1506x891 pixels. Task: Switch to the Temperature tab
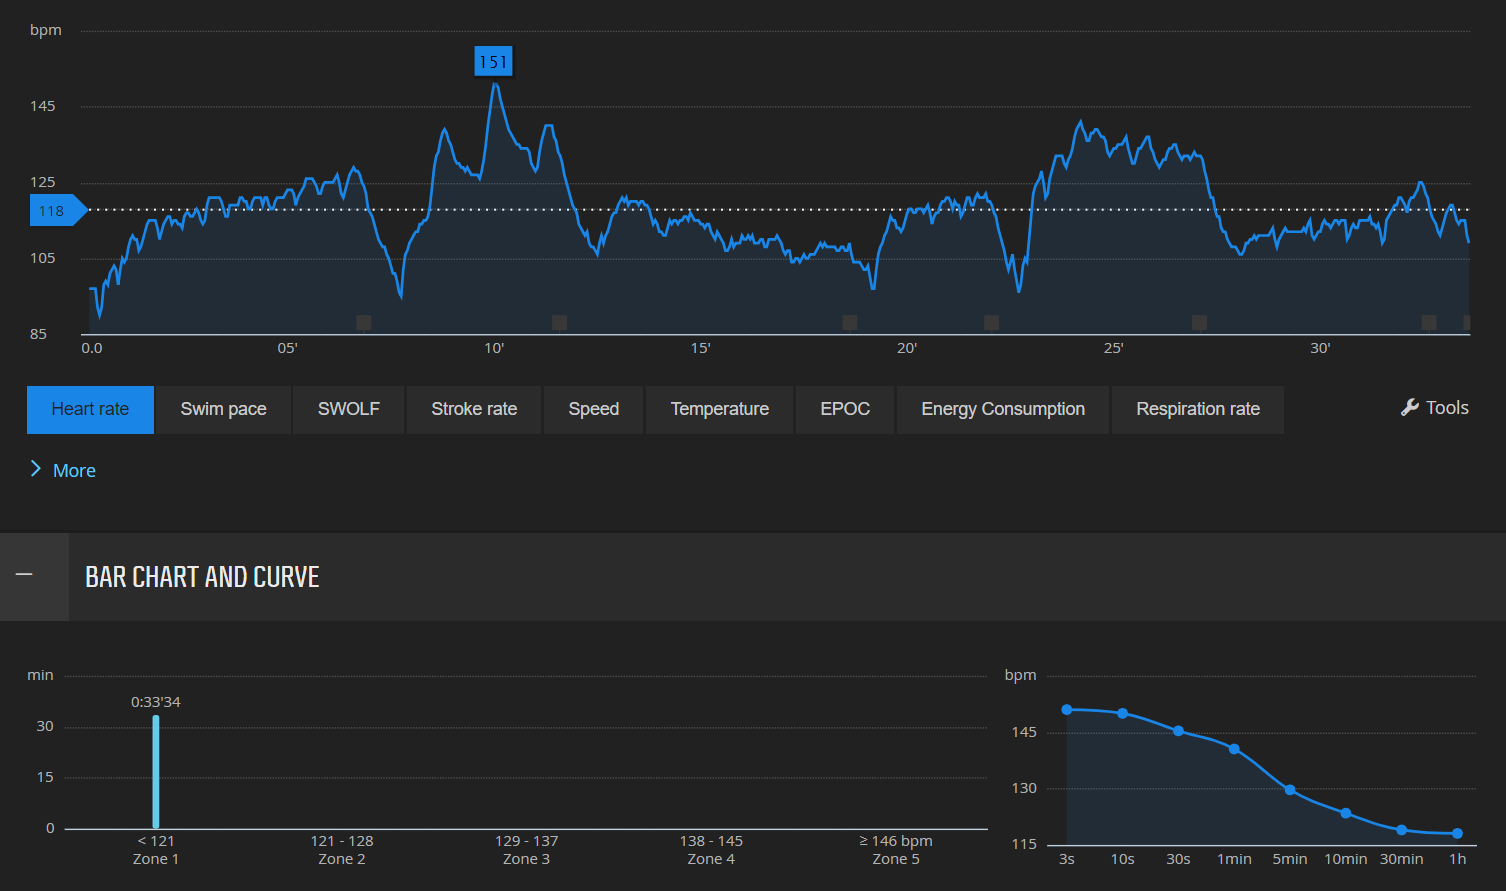[x=719, y=409]
